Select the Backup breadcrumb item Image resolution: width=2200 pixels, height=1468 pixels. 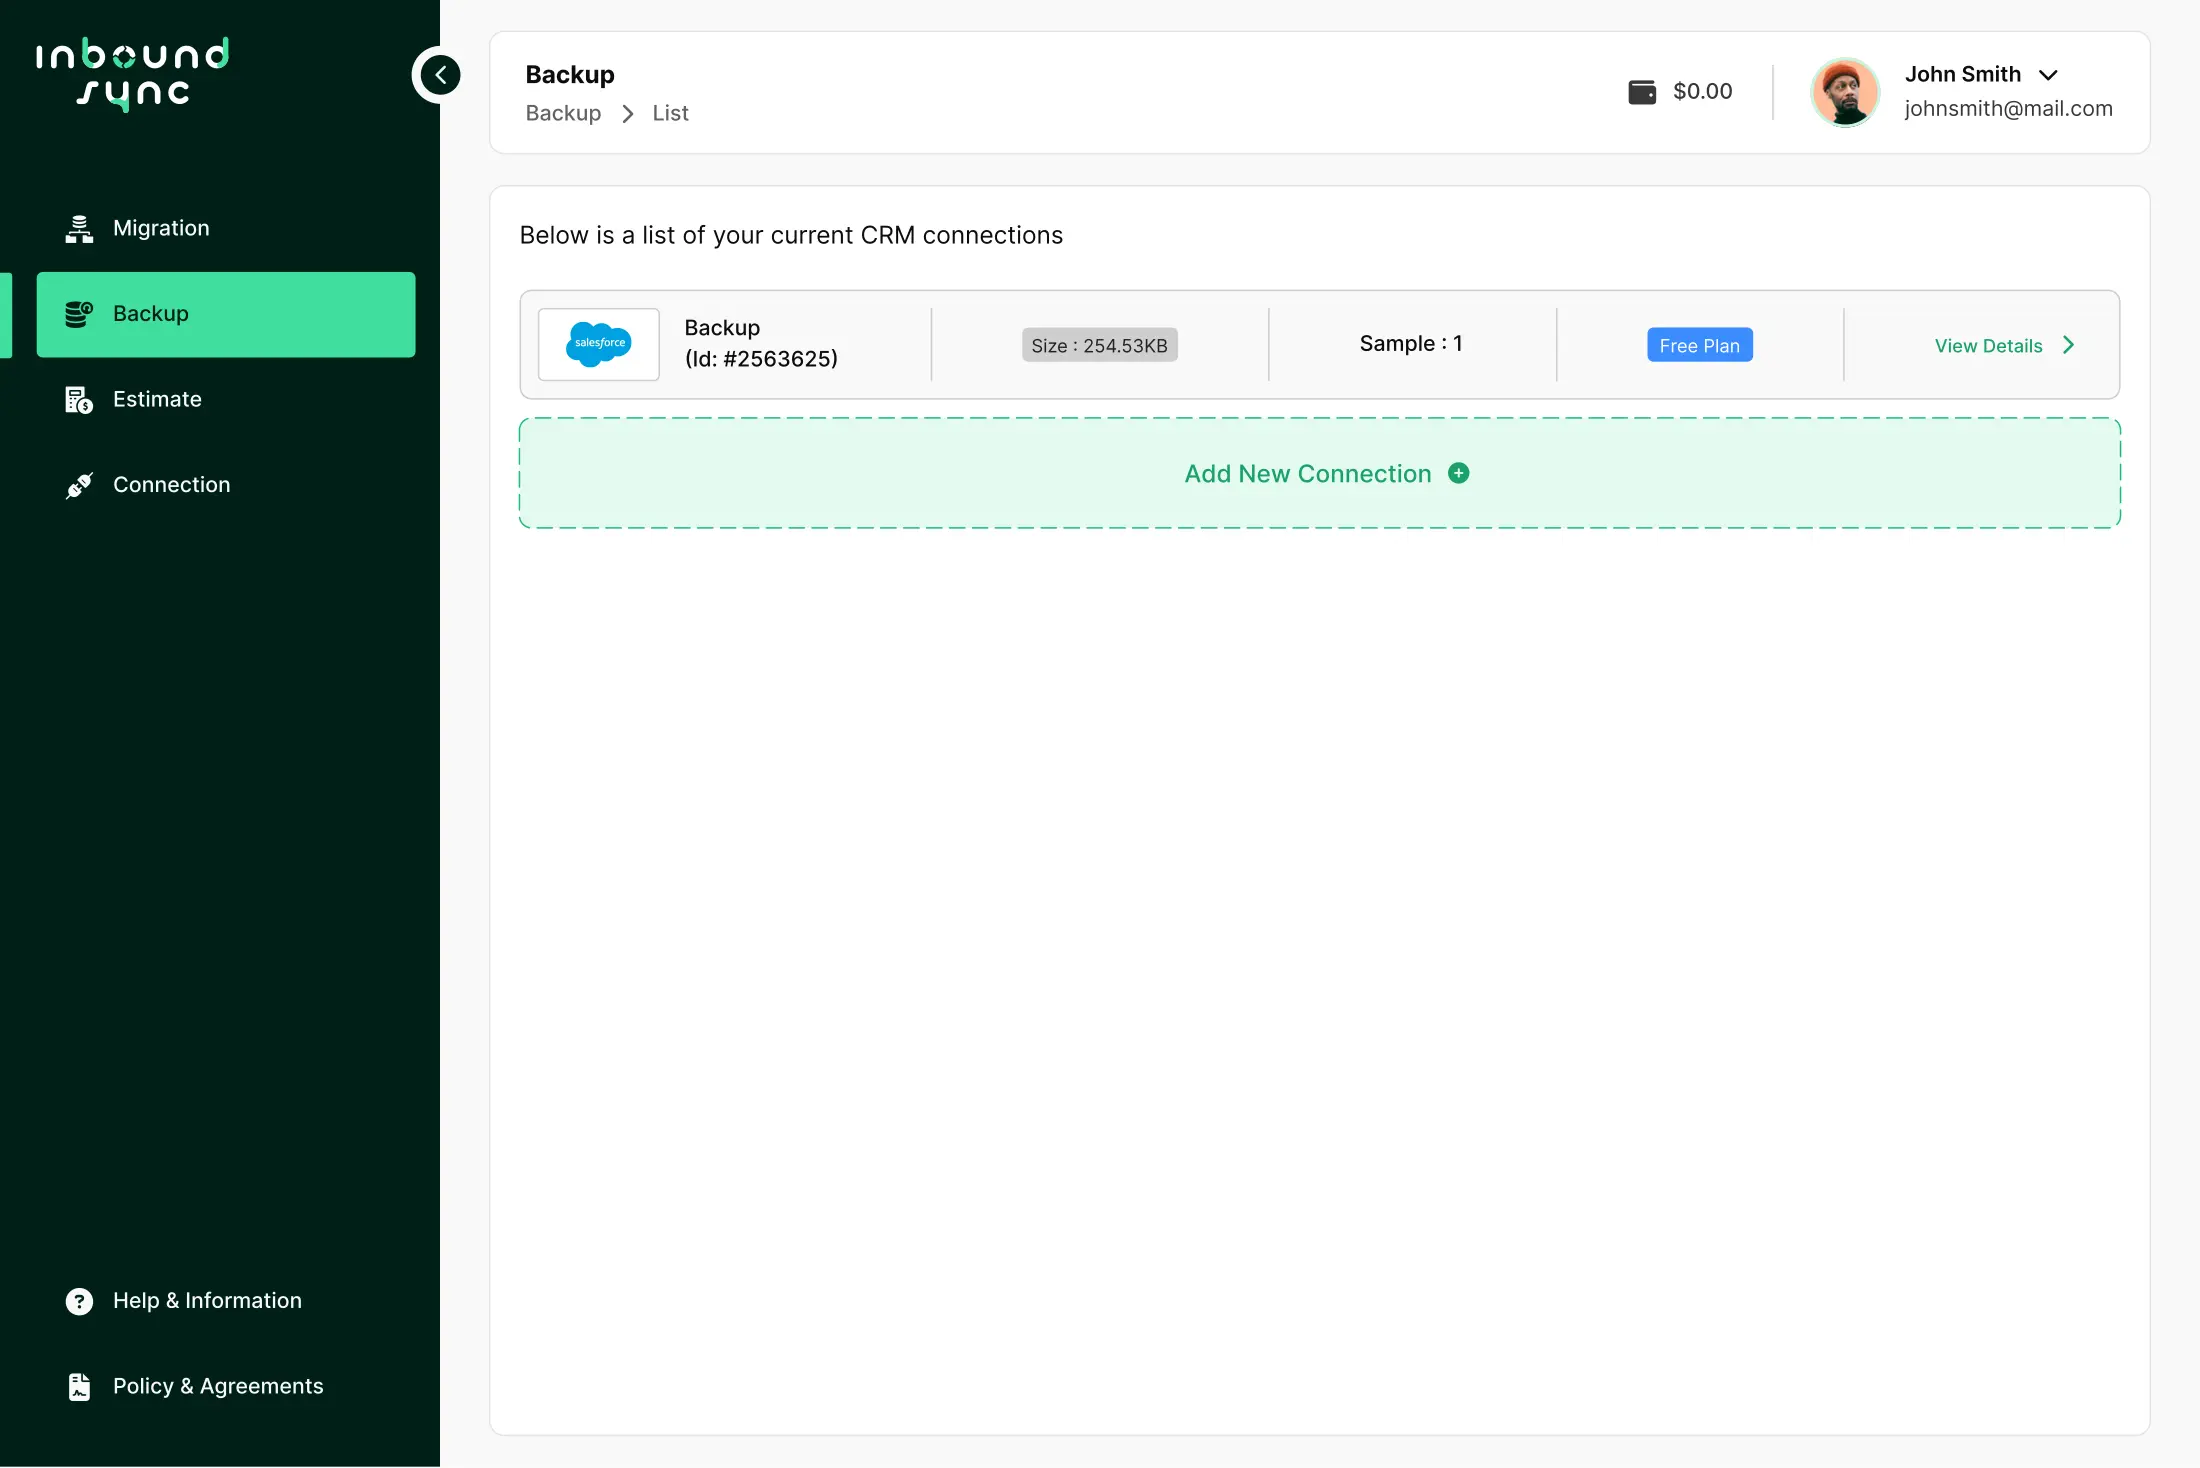pos(563,113)
